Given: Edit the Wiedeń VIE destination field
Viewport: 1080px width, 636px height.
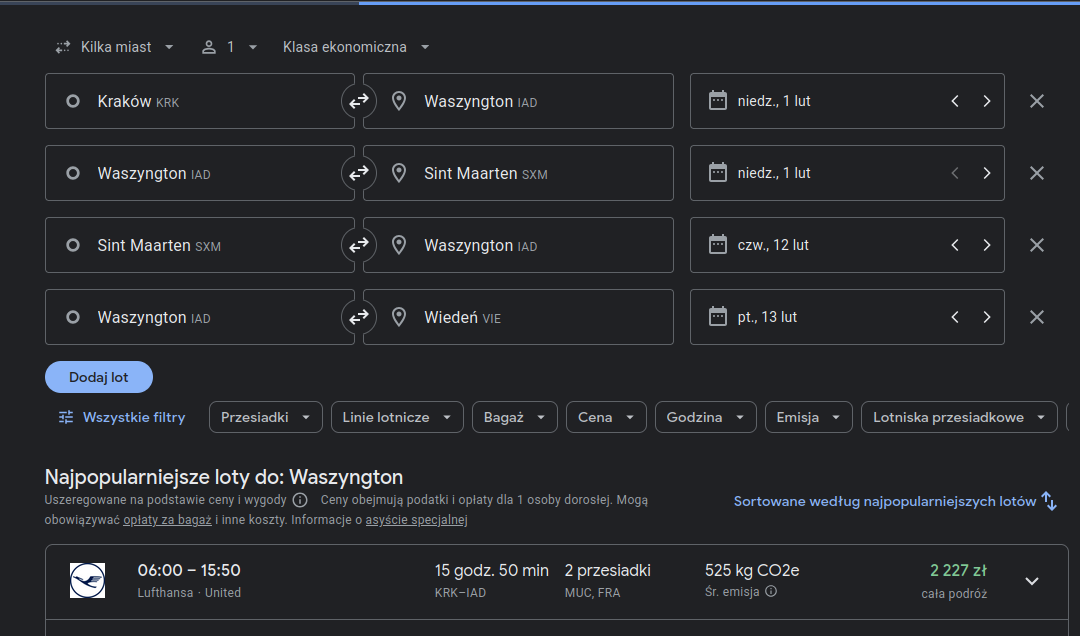Looking at the screenshot, I should [518, 317].
